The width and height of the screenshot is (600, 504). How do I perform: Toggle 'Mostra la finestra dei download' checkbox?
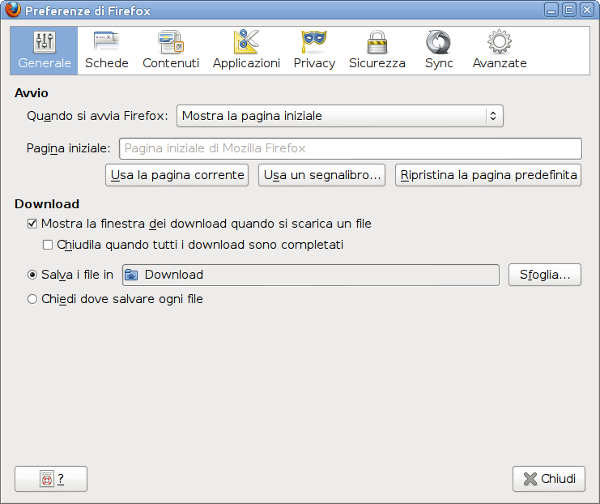[x=32, y=224]
